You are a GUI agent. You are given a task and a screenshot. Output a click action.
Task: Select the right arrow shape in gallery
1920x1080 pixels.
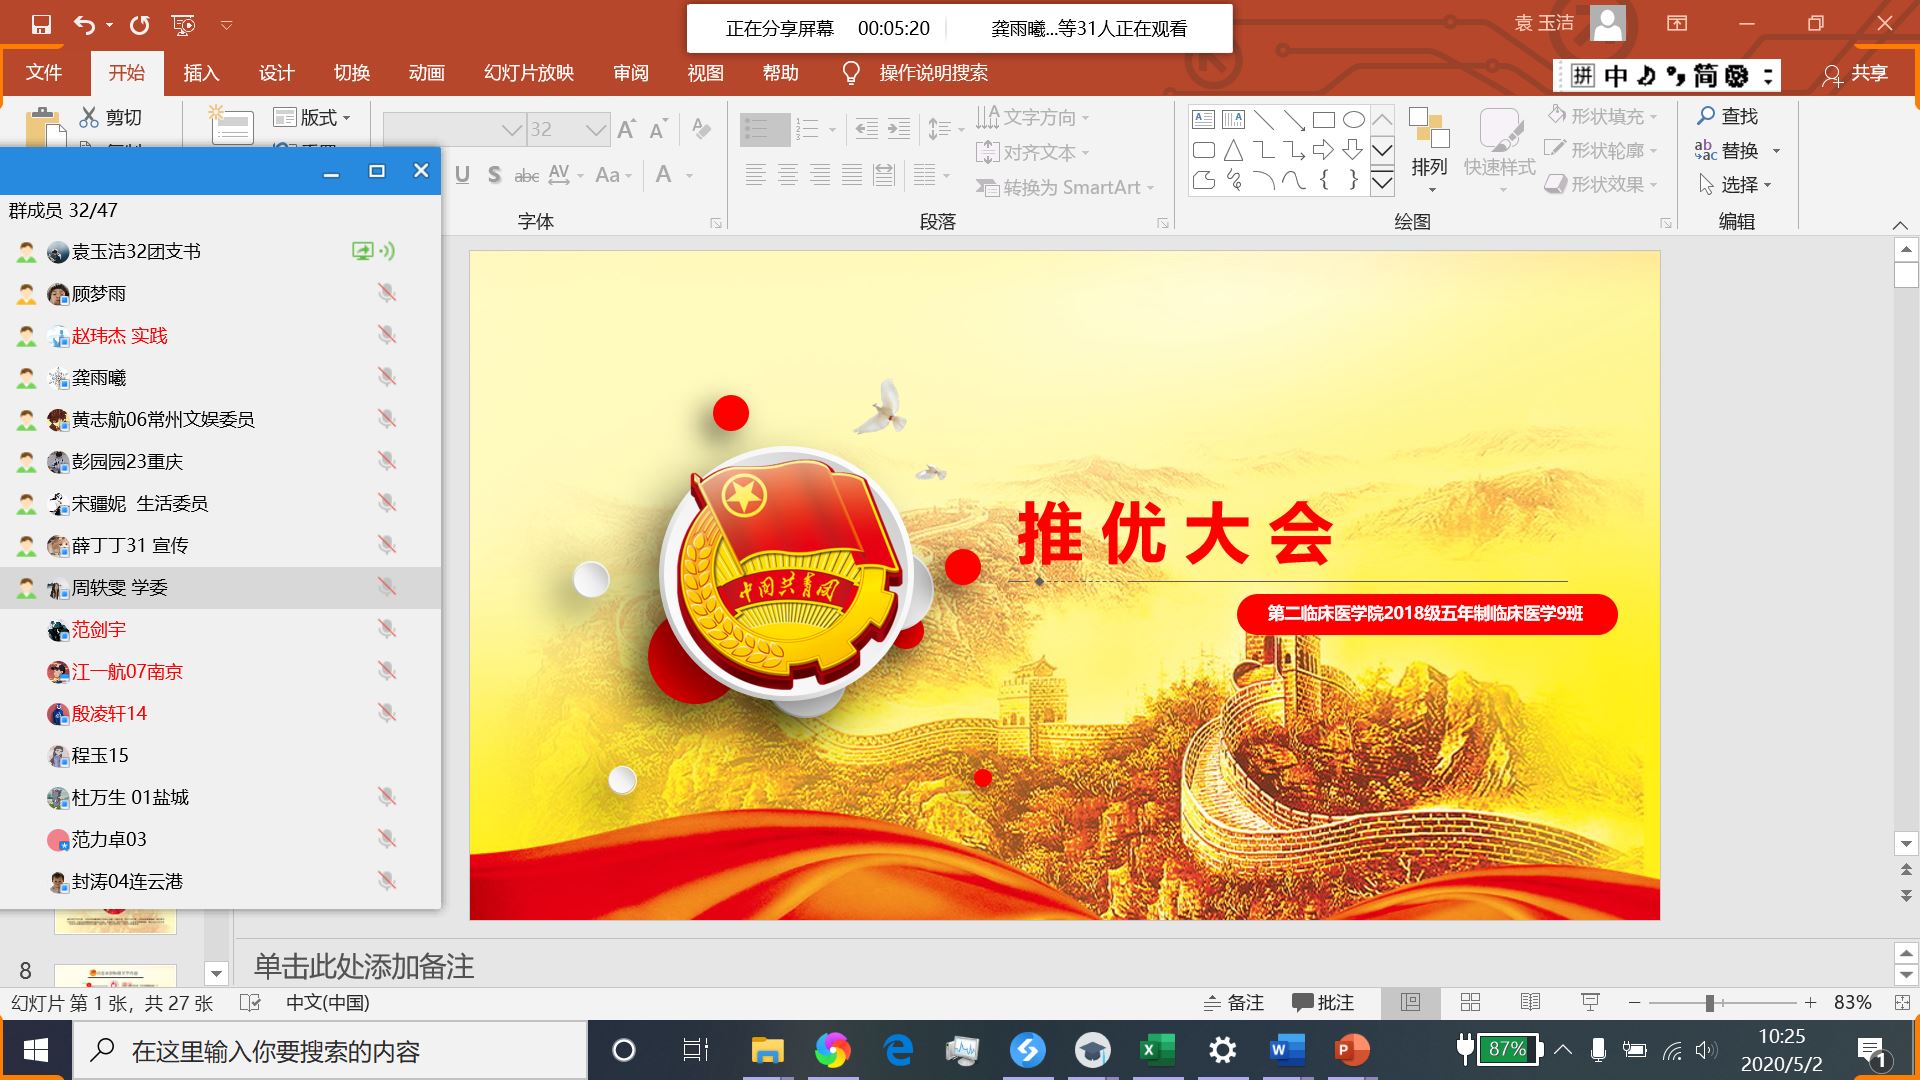1323,150
